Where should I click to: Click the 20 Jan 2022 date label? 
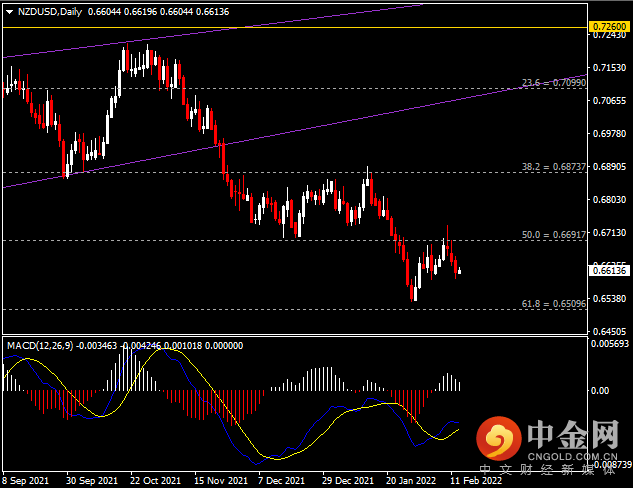click(410, 480)
